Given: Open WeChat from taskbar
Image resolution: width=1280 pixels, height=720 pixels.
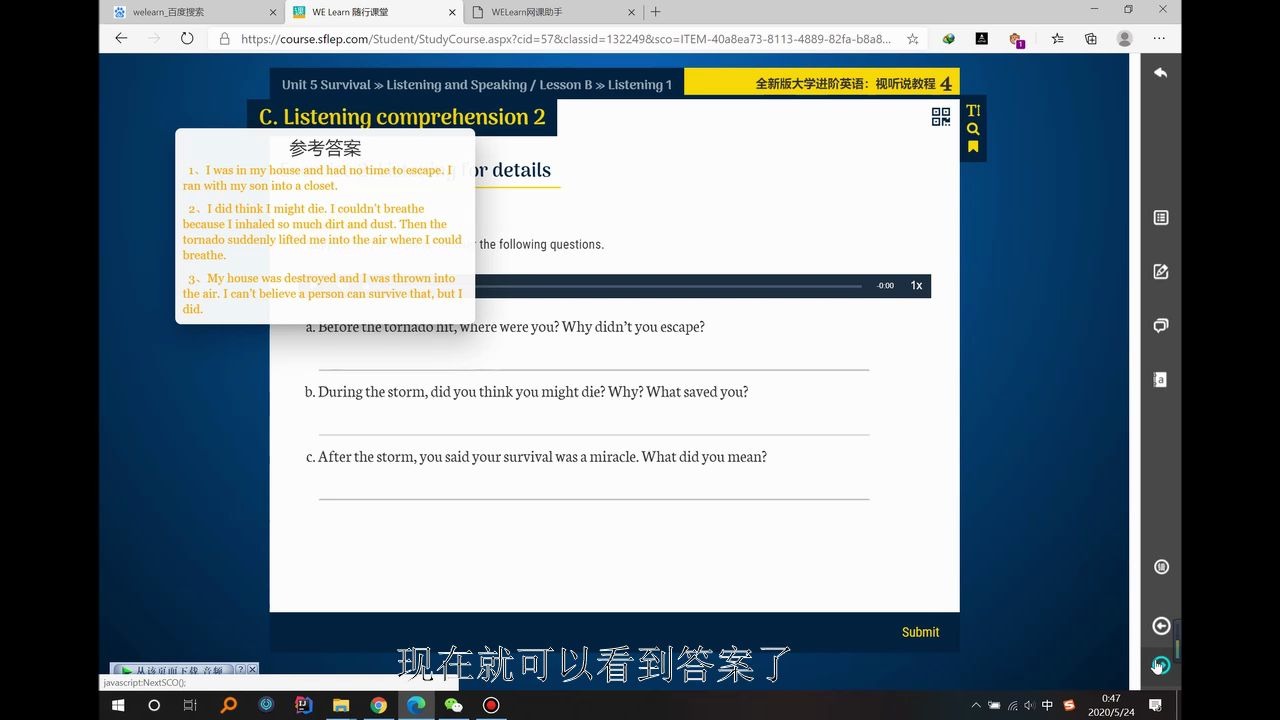Looking at the screenshot, I should (x=453, y=705).
